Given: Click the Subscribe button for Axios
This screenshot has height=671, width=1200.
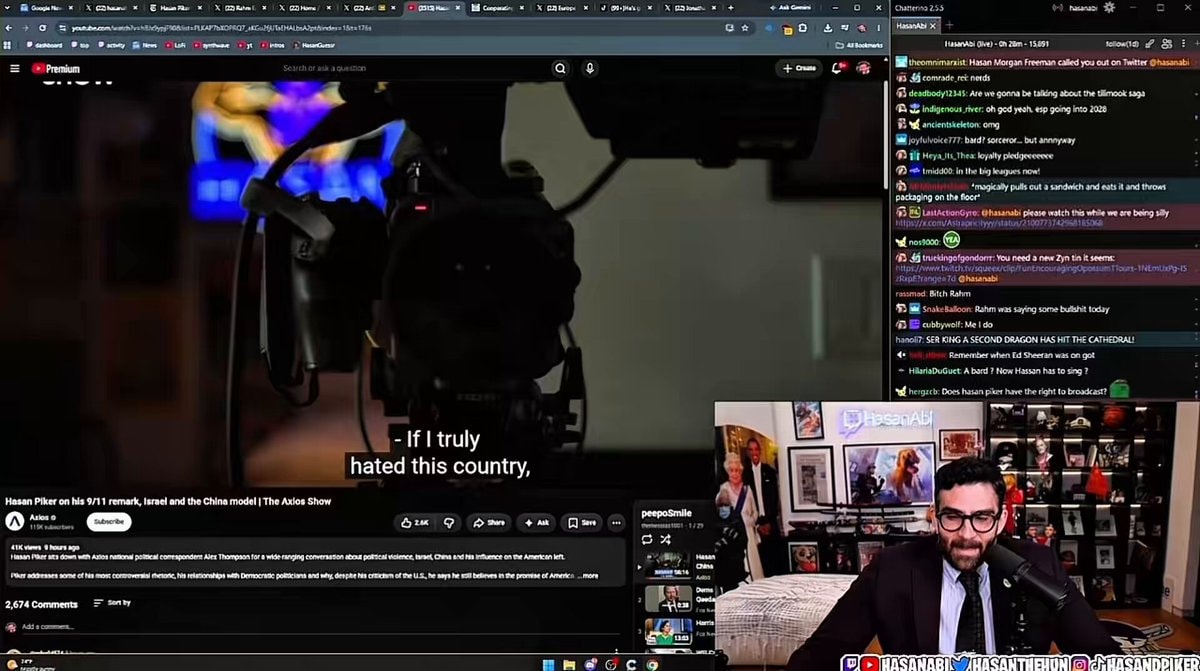Looking at the screenshot, I should pyautogui.click(x=109, y=521).
